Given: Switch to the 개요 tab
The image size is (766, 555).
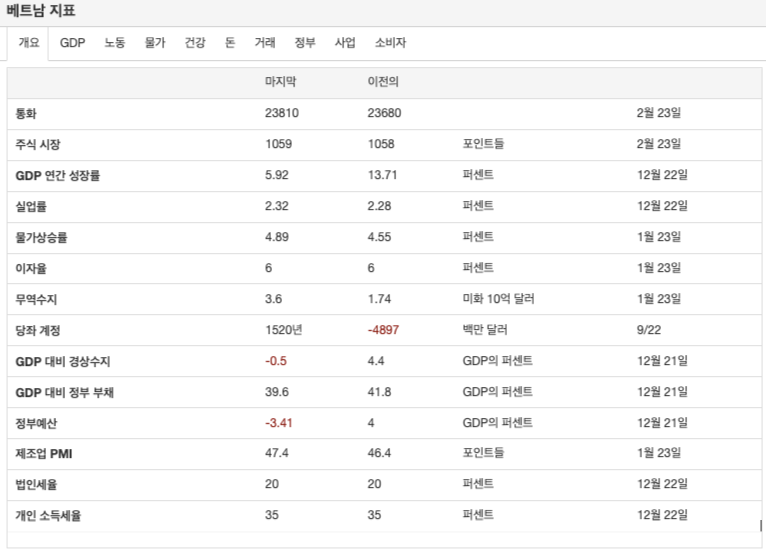Looking at the screenshot, I should point(29,43).
